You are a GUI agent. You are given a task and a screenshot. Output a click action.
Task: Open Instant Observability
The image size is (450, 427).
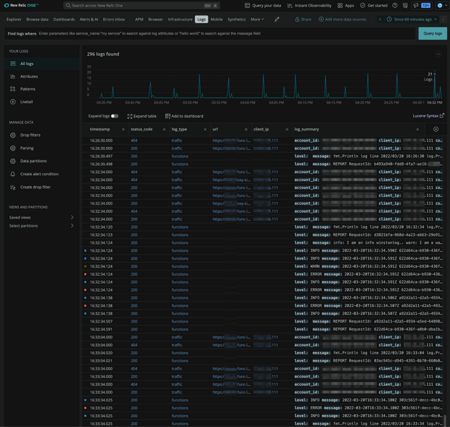pos(309,5)
